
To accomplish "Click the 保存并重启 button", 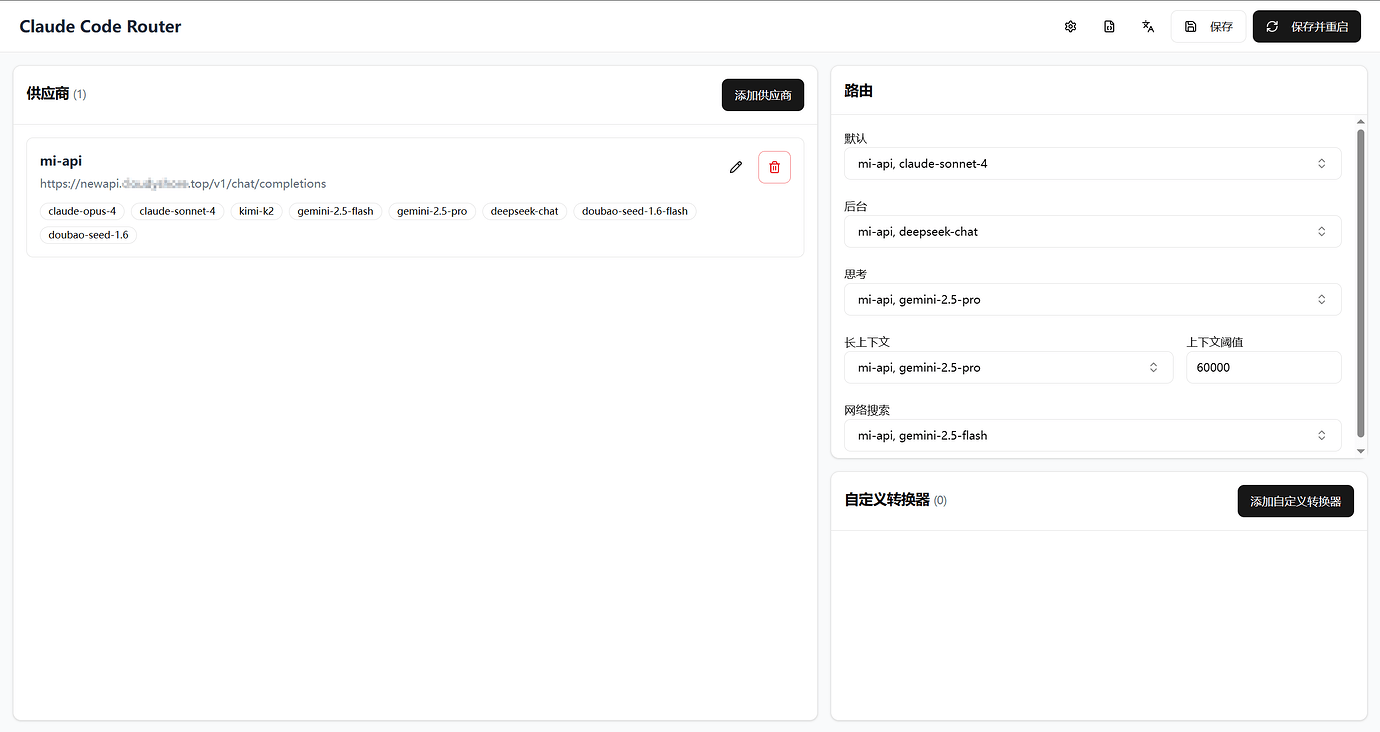I will click(x=1306, y=27).
